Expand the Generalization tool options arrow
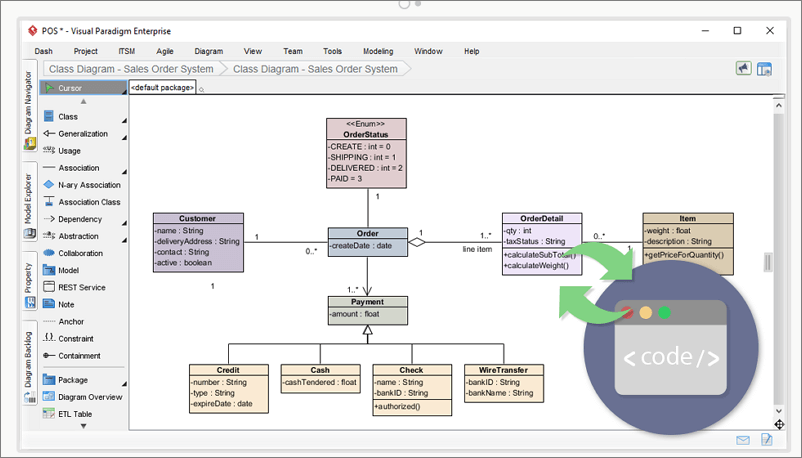The height and width of the screenshot is (458, 802). (x=124, y=138)
